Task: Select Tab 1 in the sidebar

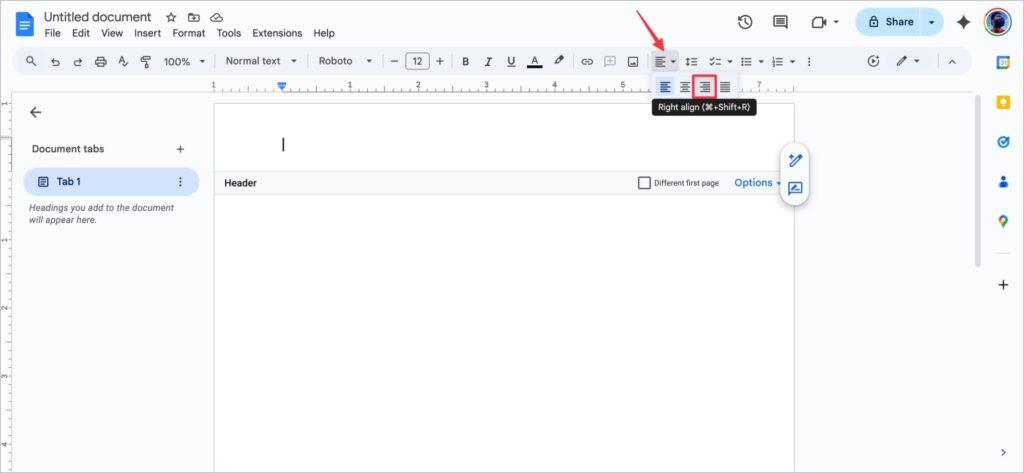Action: pyautogui.click(x=111, y=182)
